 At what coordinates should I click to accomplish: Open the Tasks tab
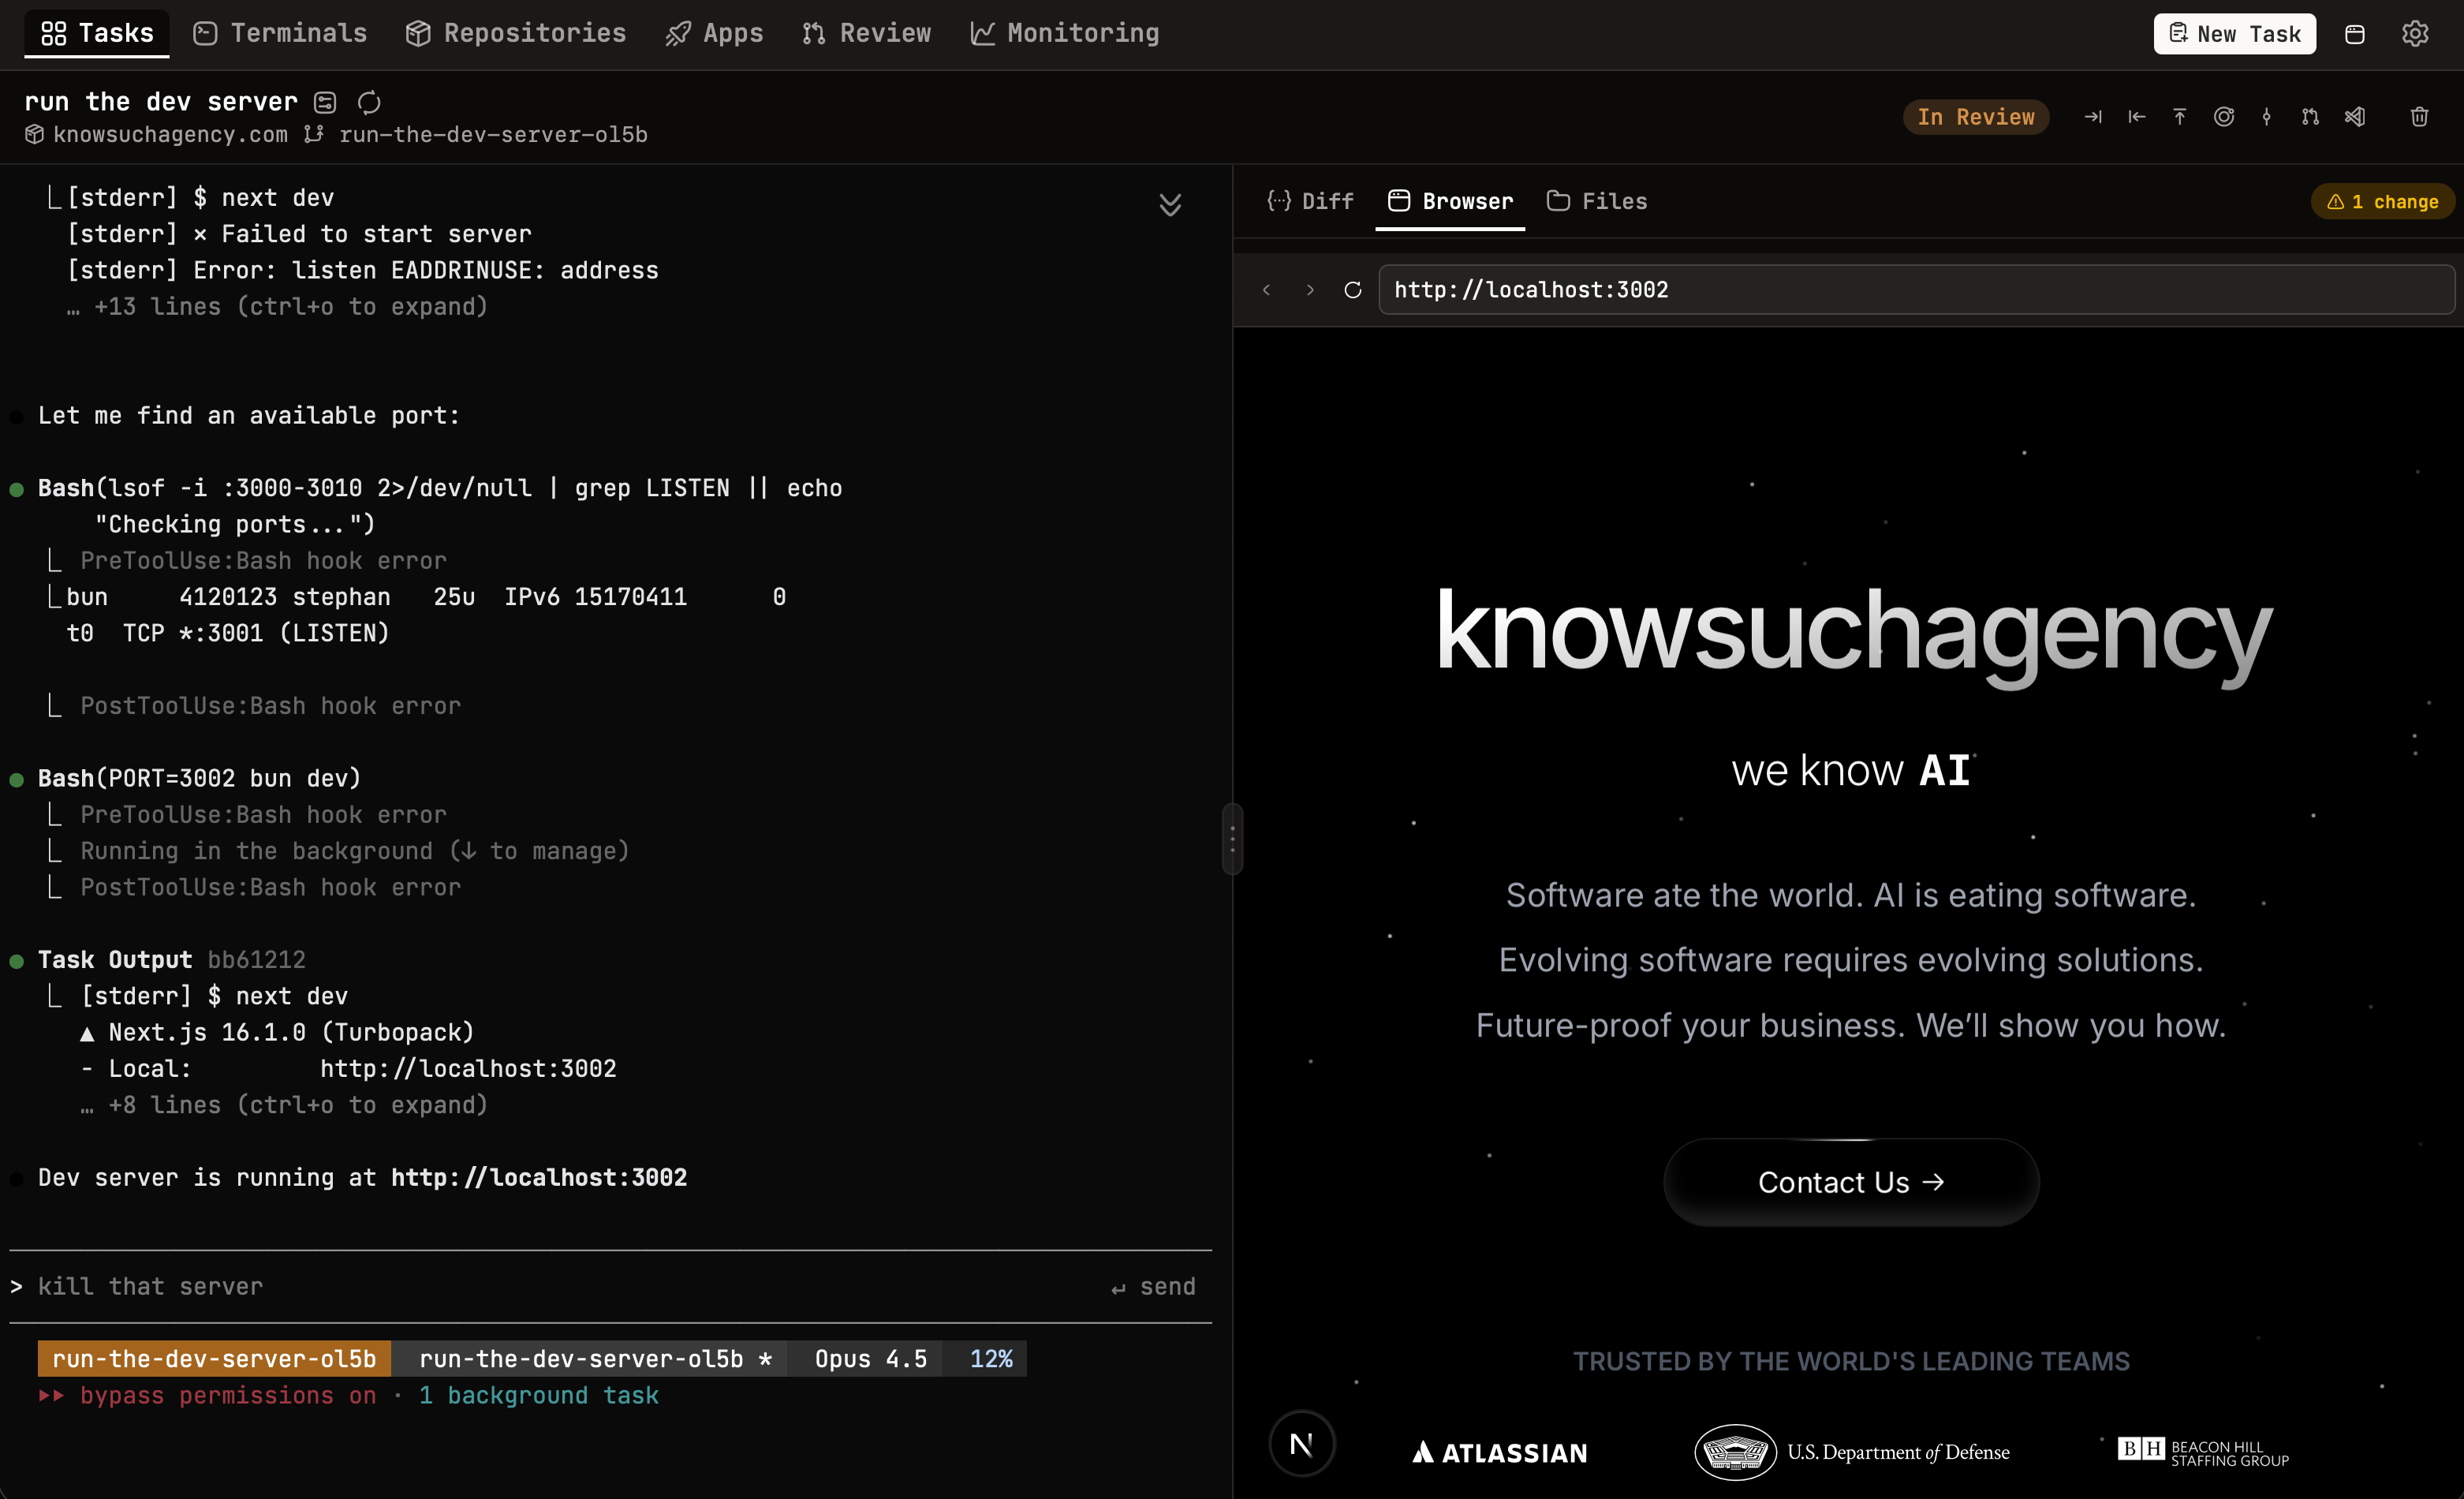click(x=97, y=33)
